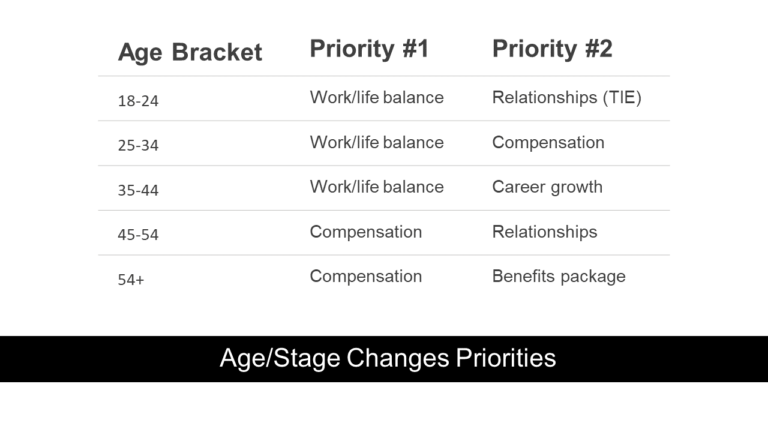Screen dimensions: 768x432
Task: Click black banner area left of the title text
Action: [100, 358]
